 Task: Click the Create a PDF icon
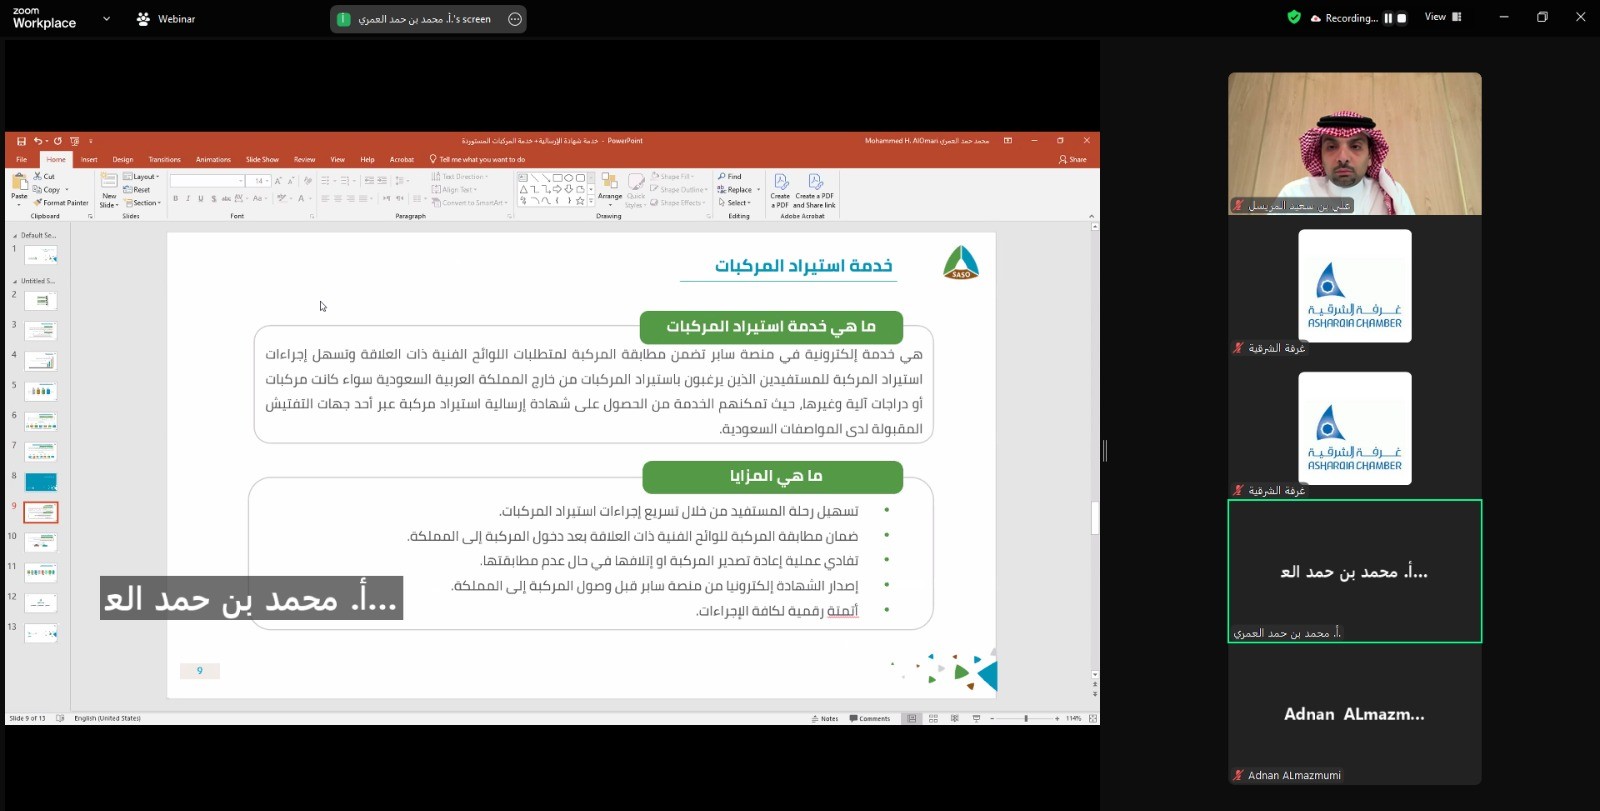click(781, 183)
